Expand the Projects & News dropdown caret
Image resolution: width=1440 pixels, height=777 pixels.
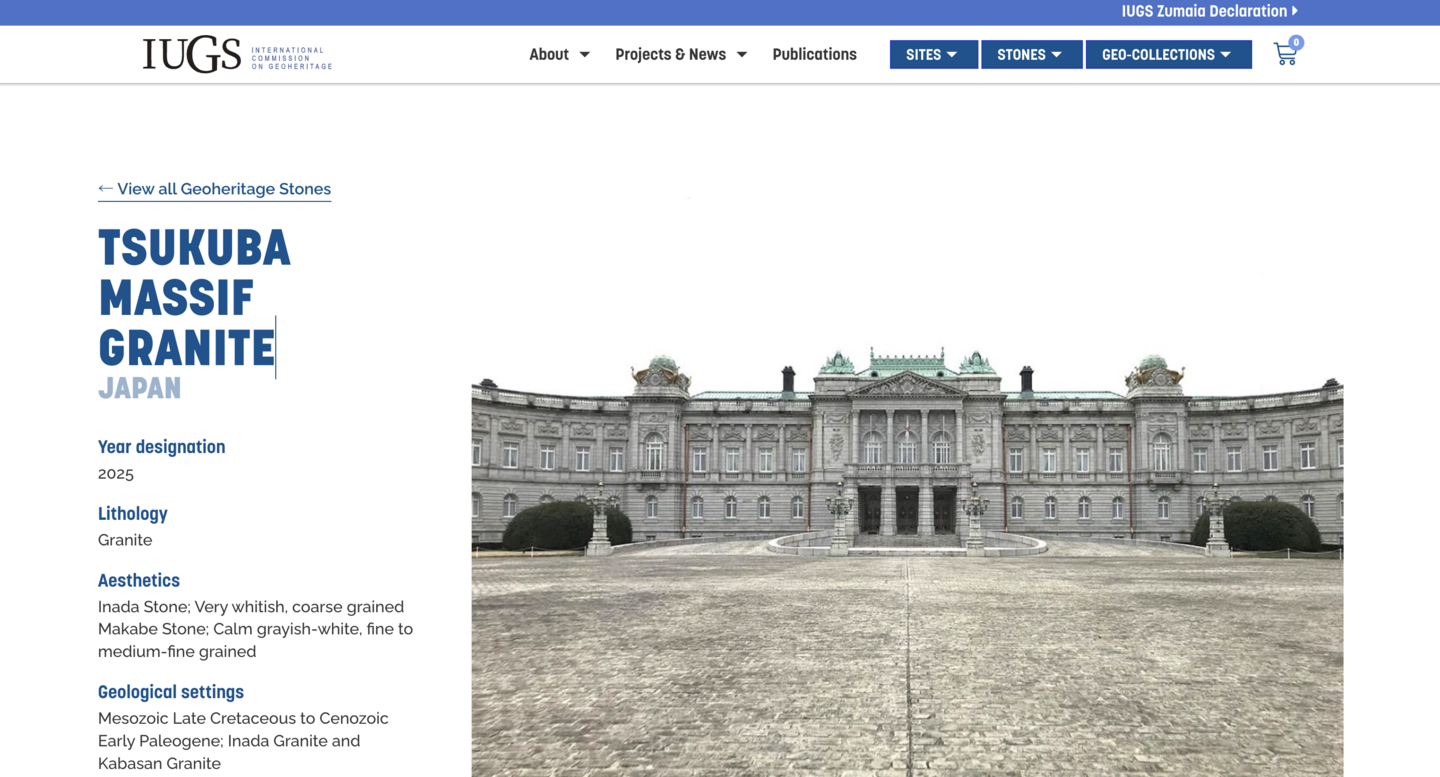pyautogui.click(x=742, y=55)
